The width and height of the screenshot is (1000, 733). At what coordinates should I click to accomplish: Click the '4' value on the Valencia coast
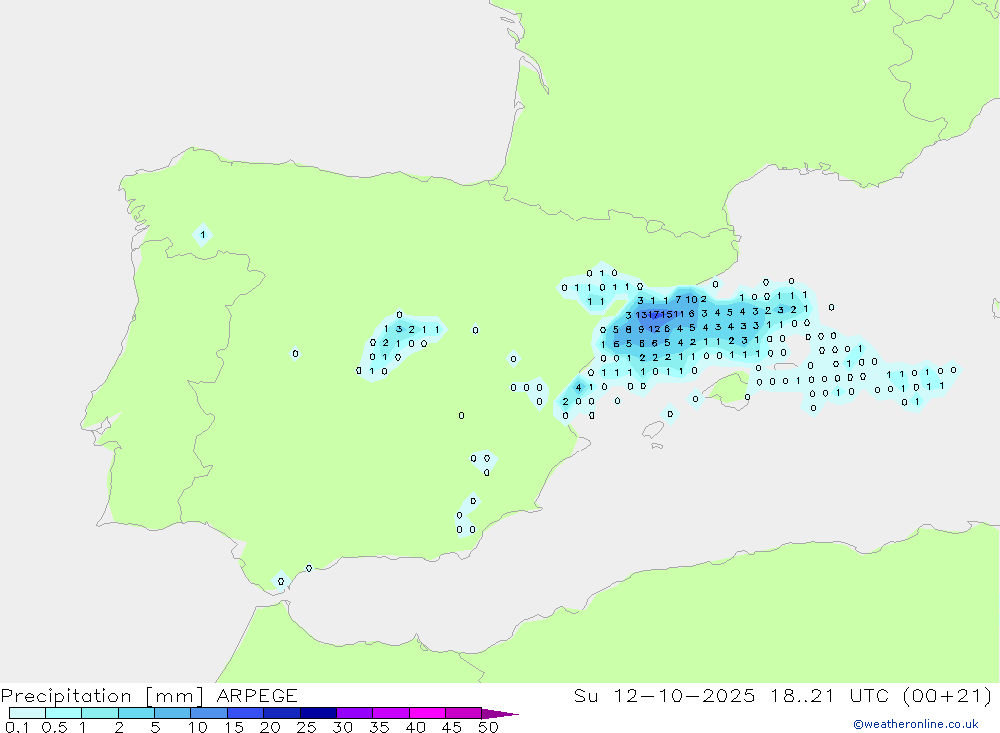[x=578, y=387]
